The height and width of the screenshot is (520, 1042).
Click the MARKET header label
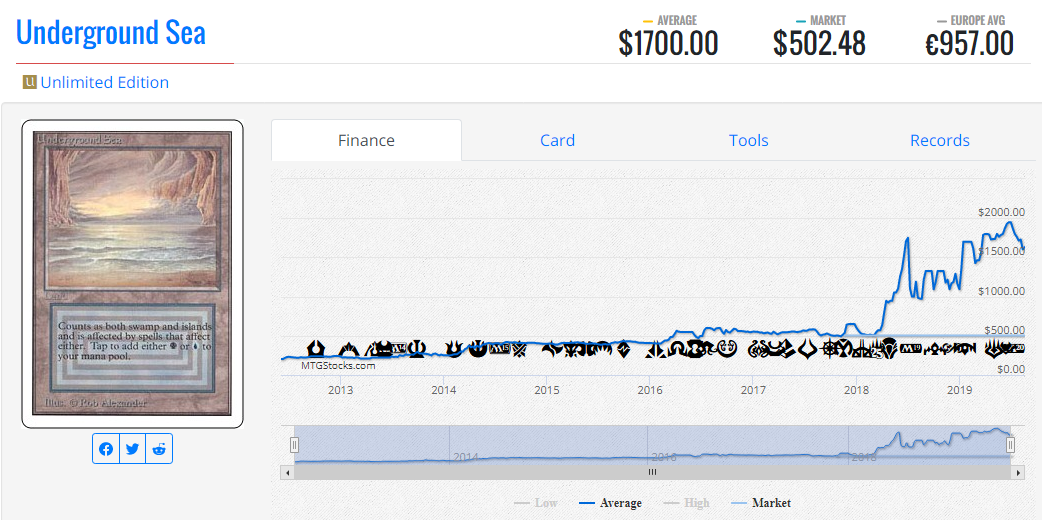coord(828,21)
